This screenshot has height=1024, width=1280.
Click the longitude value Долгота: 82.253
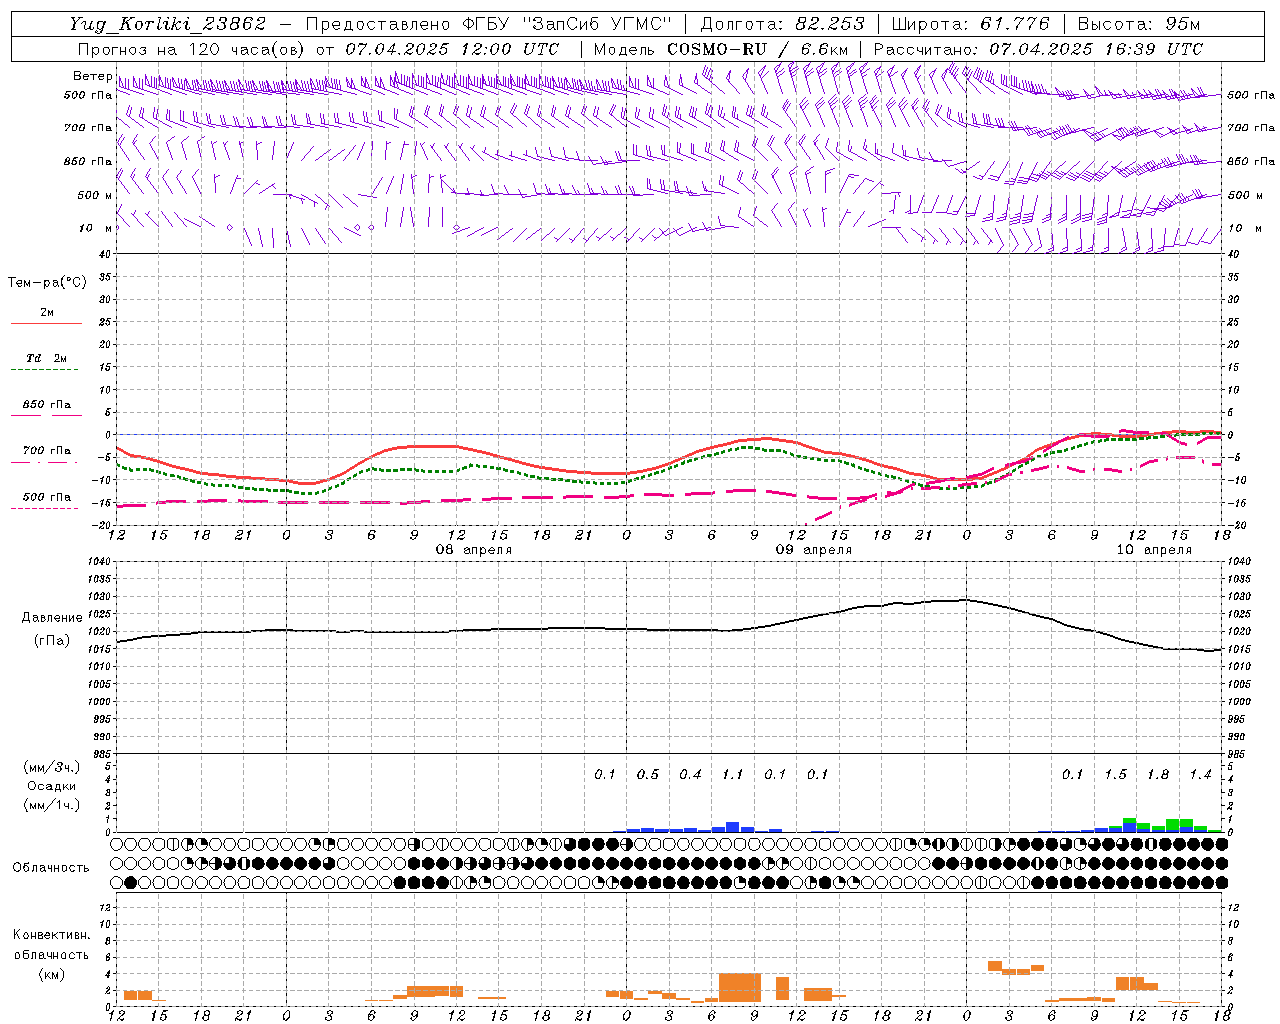pyautogui.click(x=782, y=24)
